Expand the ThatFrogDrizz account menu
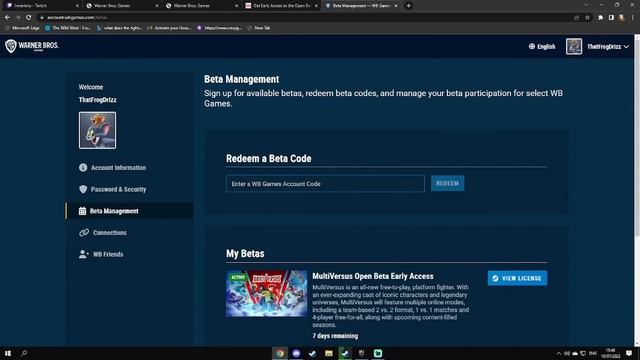 coord(608,47)
